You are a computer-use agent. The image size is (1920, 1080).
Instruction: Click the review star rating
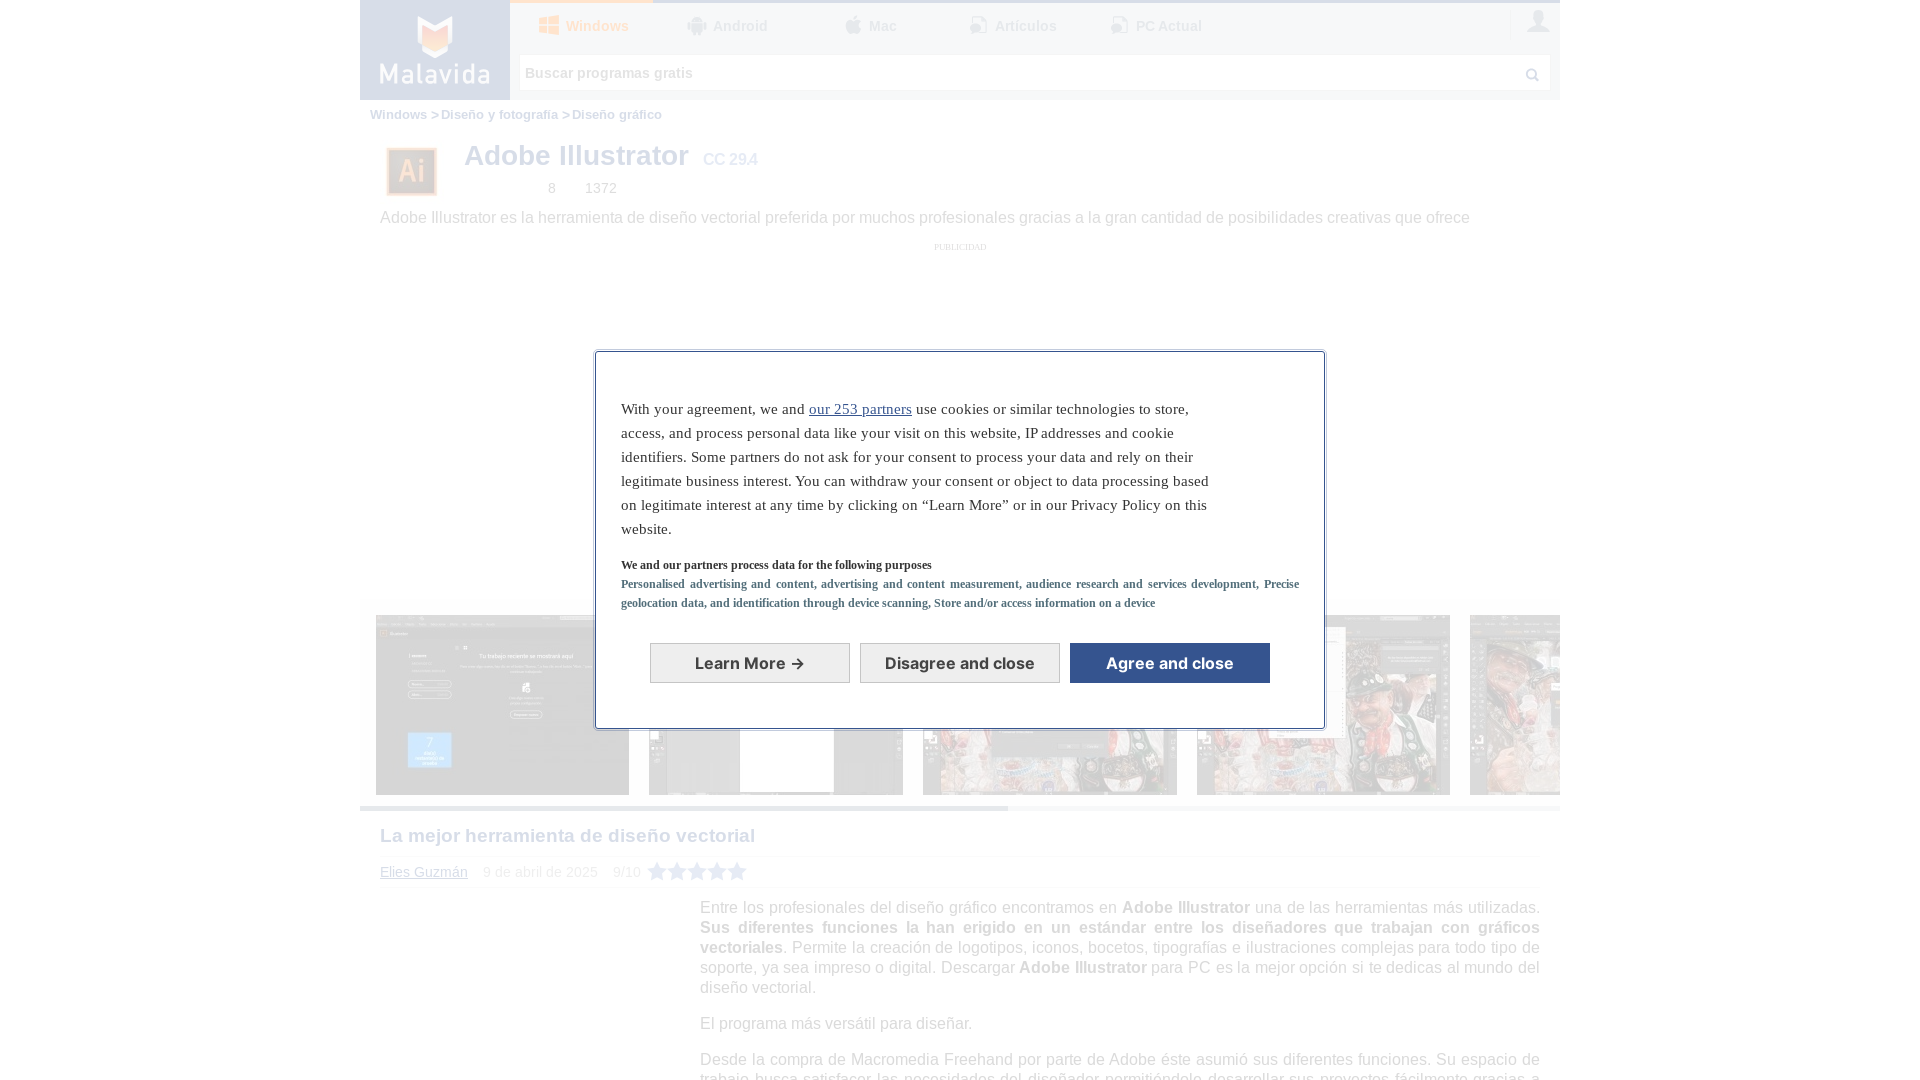tap(697, 872)
